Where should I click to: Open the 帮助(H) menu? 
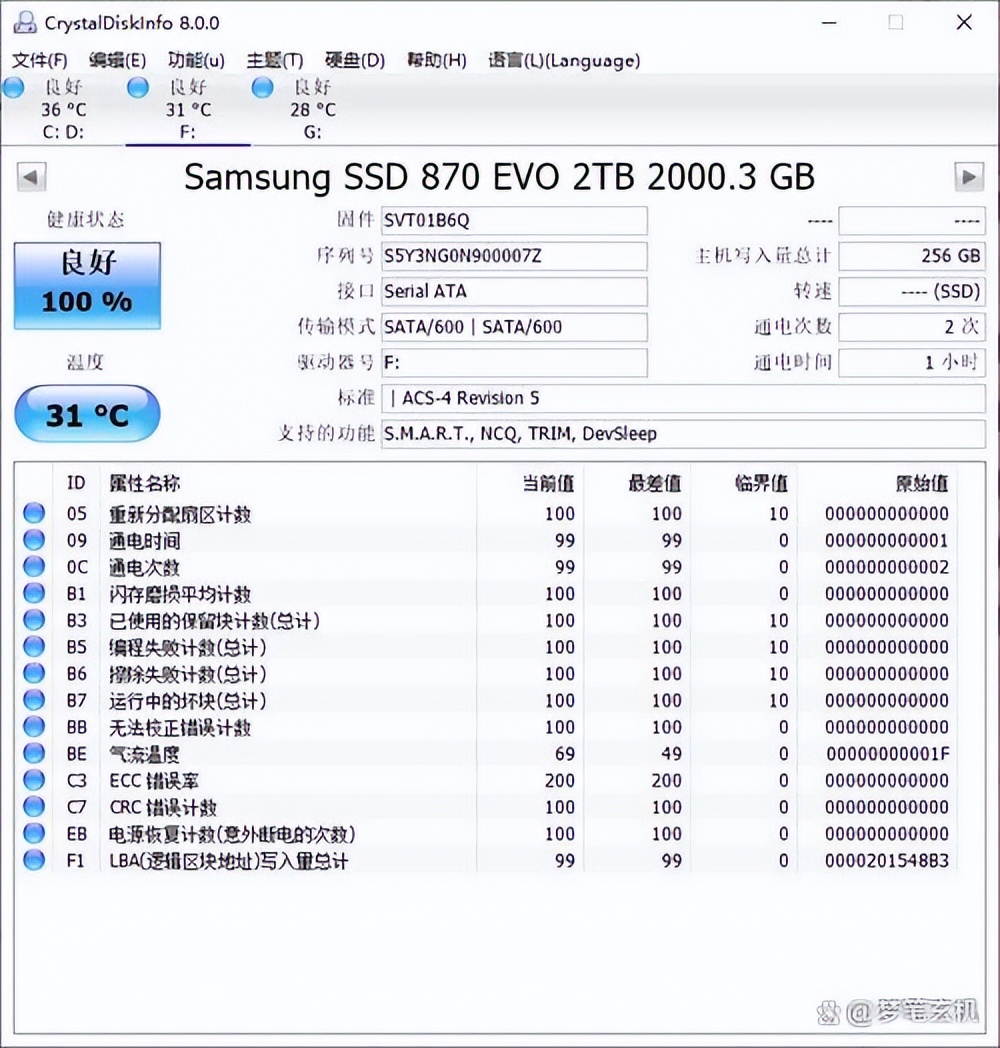(435, 60)
